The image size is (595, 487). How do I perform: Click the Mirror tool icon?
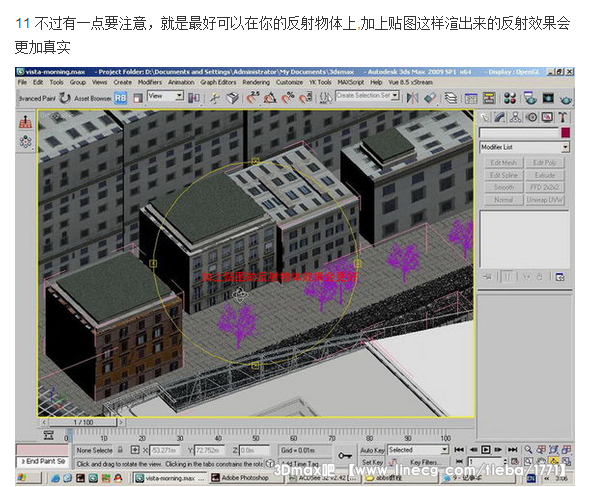tap(412, 98)
